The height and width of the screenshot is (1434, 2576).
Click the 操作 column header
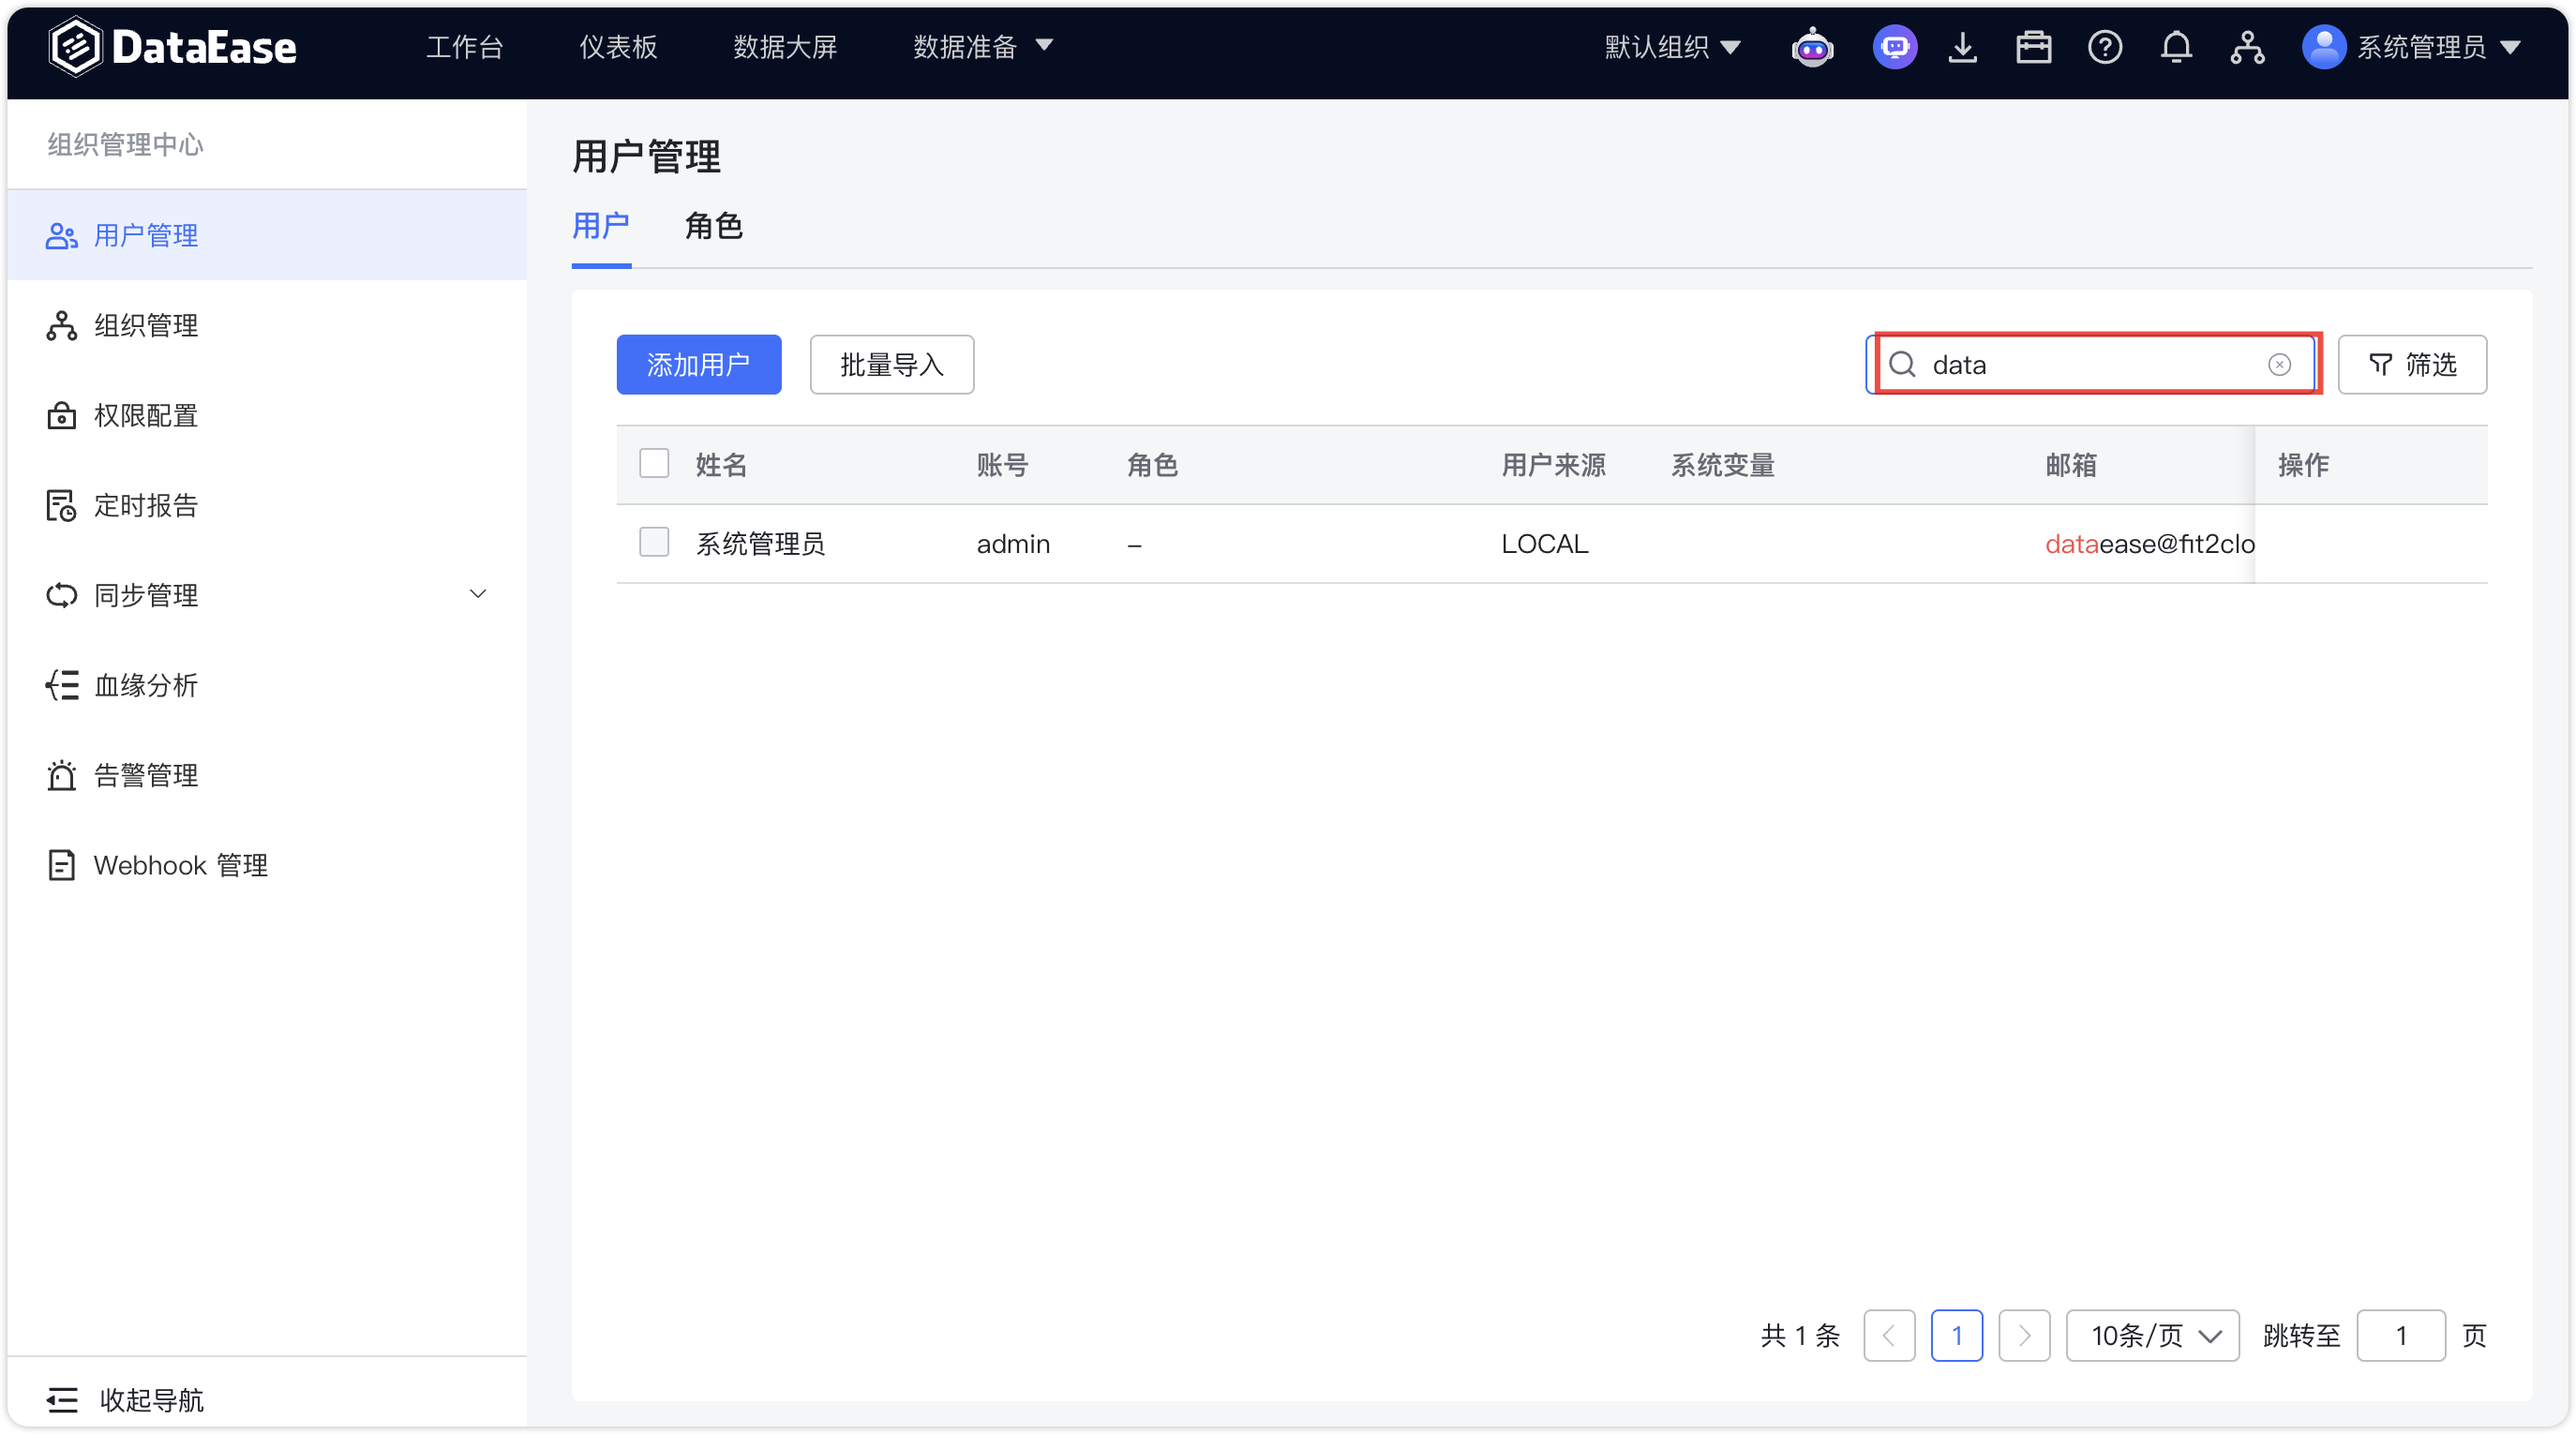(x=2303, y=465)
